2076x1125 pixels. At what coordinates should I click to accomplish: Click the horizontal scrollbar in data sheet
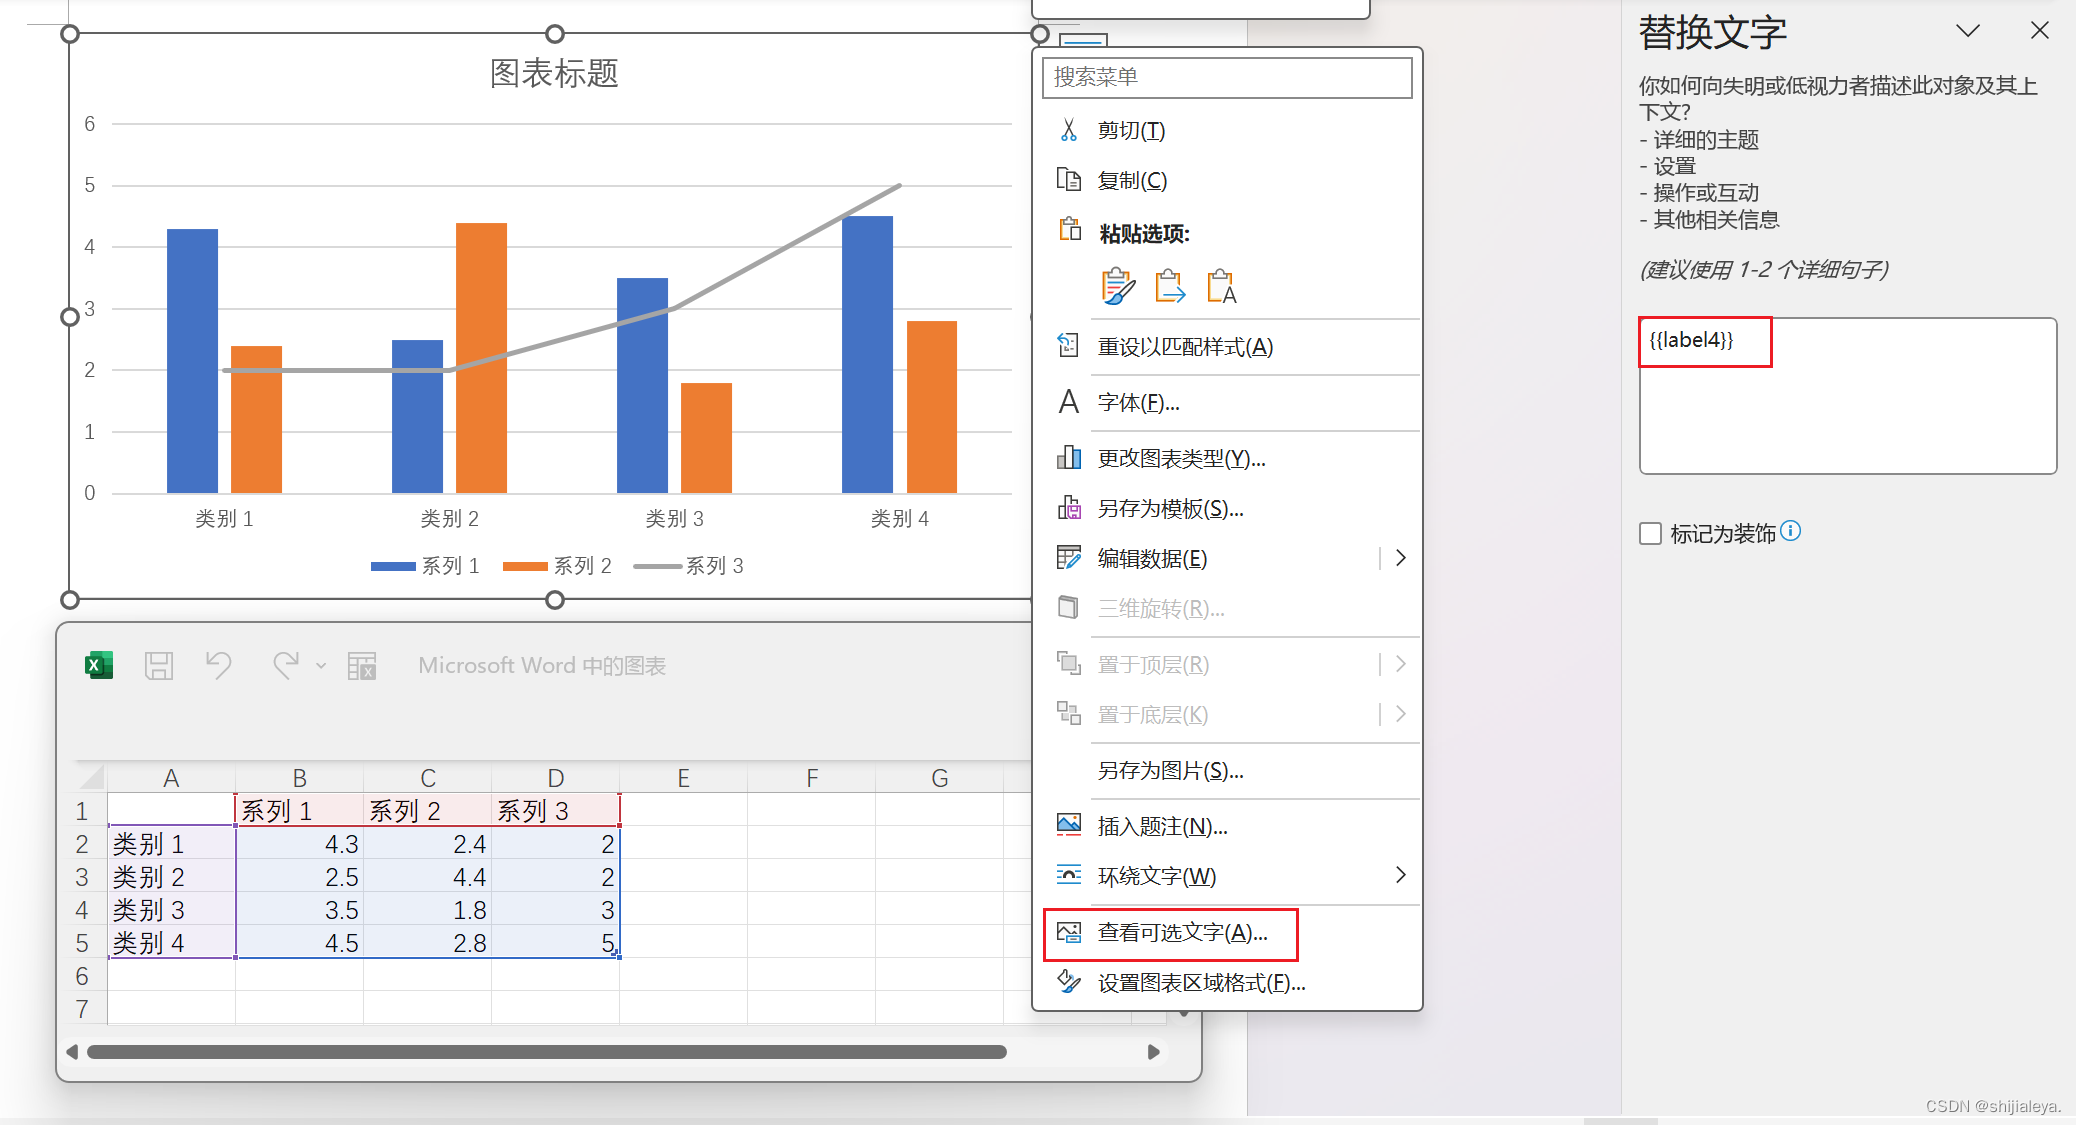click(x=547, y=1052)
